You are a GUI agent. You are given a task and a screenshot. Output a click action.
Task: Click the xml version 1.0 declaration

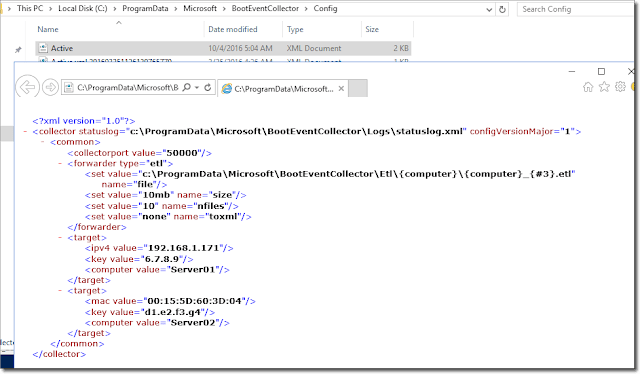click(x=84, y=121)
